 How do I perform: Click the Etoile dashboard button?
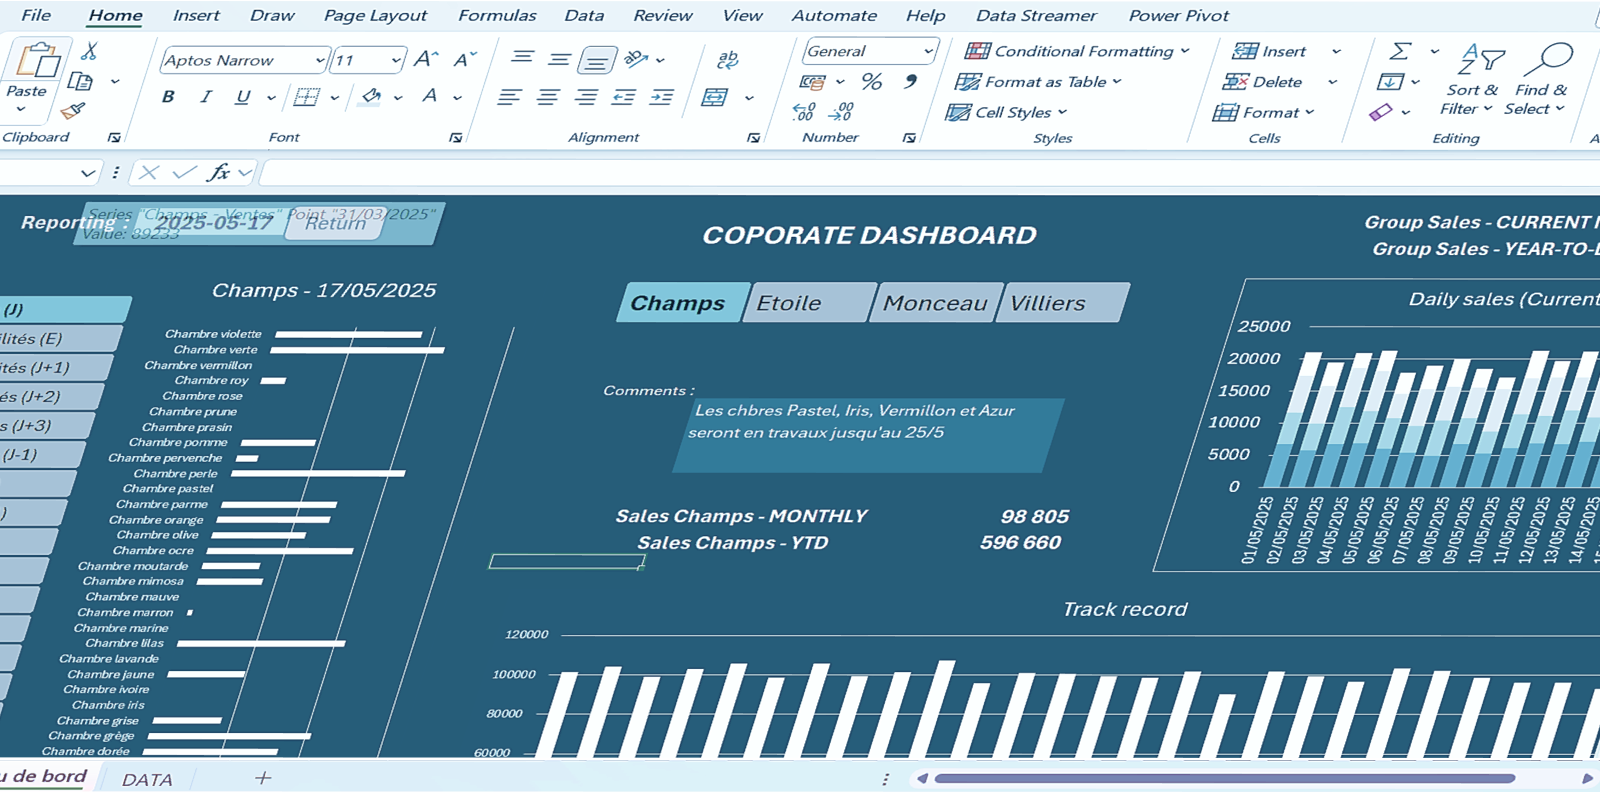point(808,303)
